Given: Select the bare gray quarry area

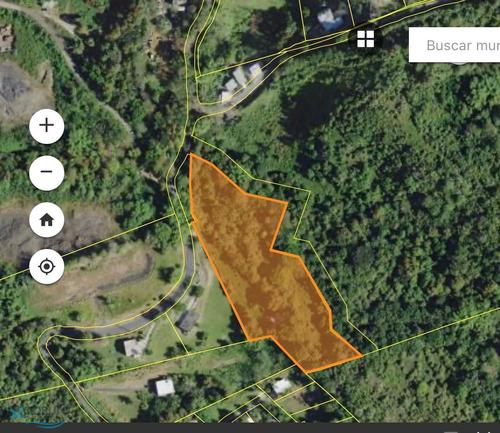Looking at the screenshot, I should pyautogui.click(x=20, y=90).
